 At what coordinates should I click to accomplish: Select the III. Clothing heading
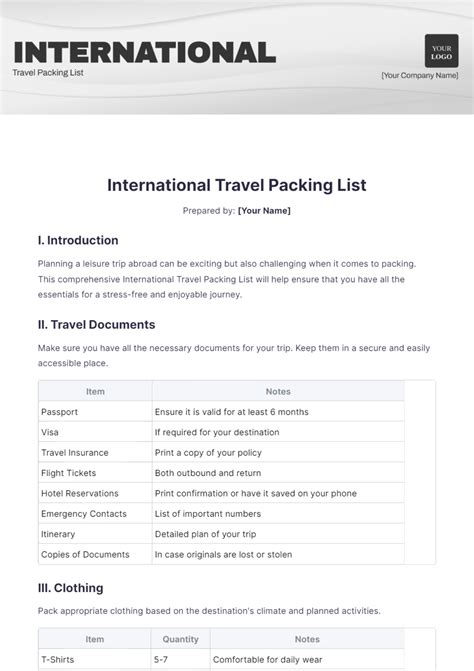pos(71,588)
